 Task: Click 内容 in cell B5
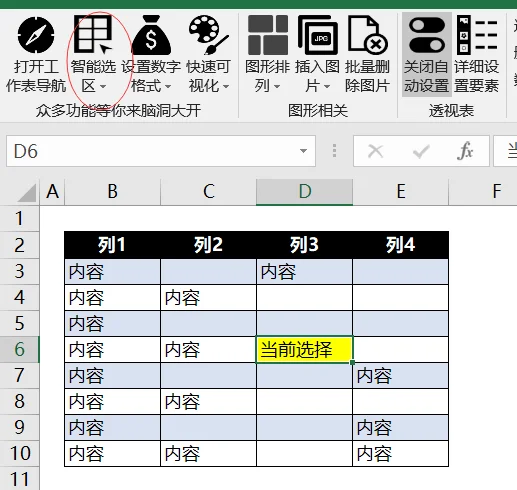[x=86, y=324]
